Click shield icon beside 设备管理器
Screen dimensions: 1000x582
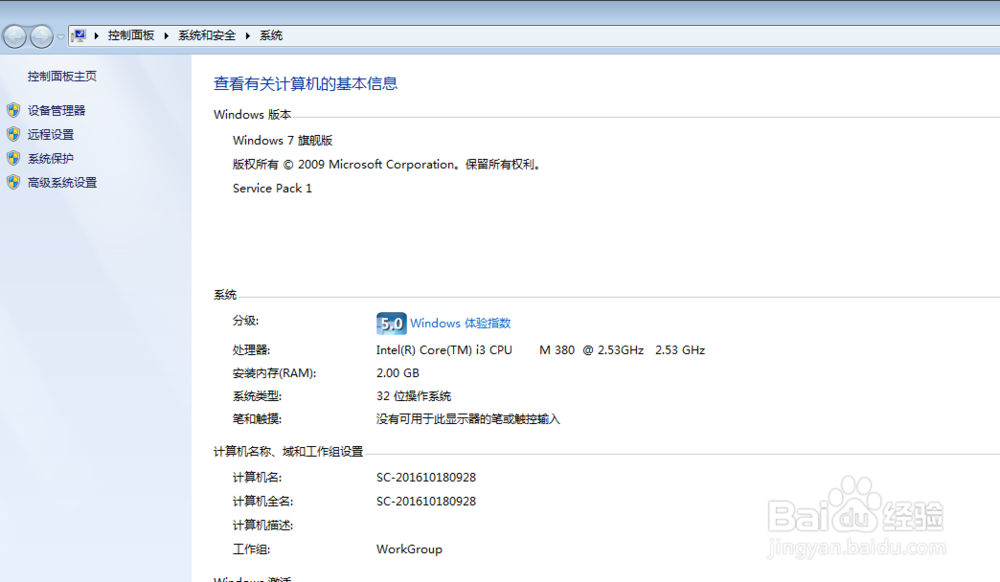(x=13, y=110)
